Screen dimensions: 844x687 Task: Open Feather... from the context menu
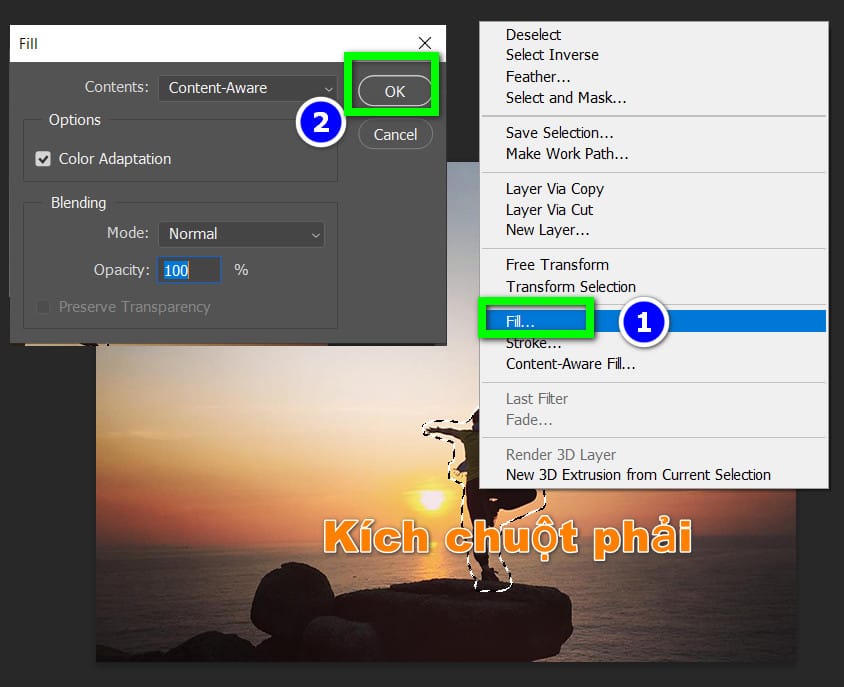[x=538, y=76]
